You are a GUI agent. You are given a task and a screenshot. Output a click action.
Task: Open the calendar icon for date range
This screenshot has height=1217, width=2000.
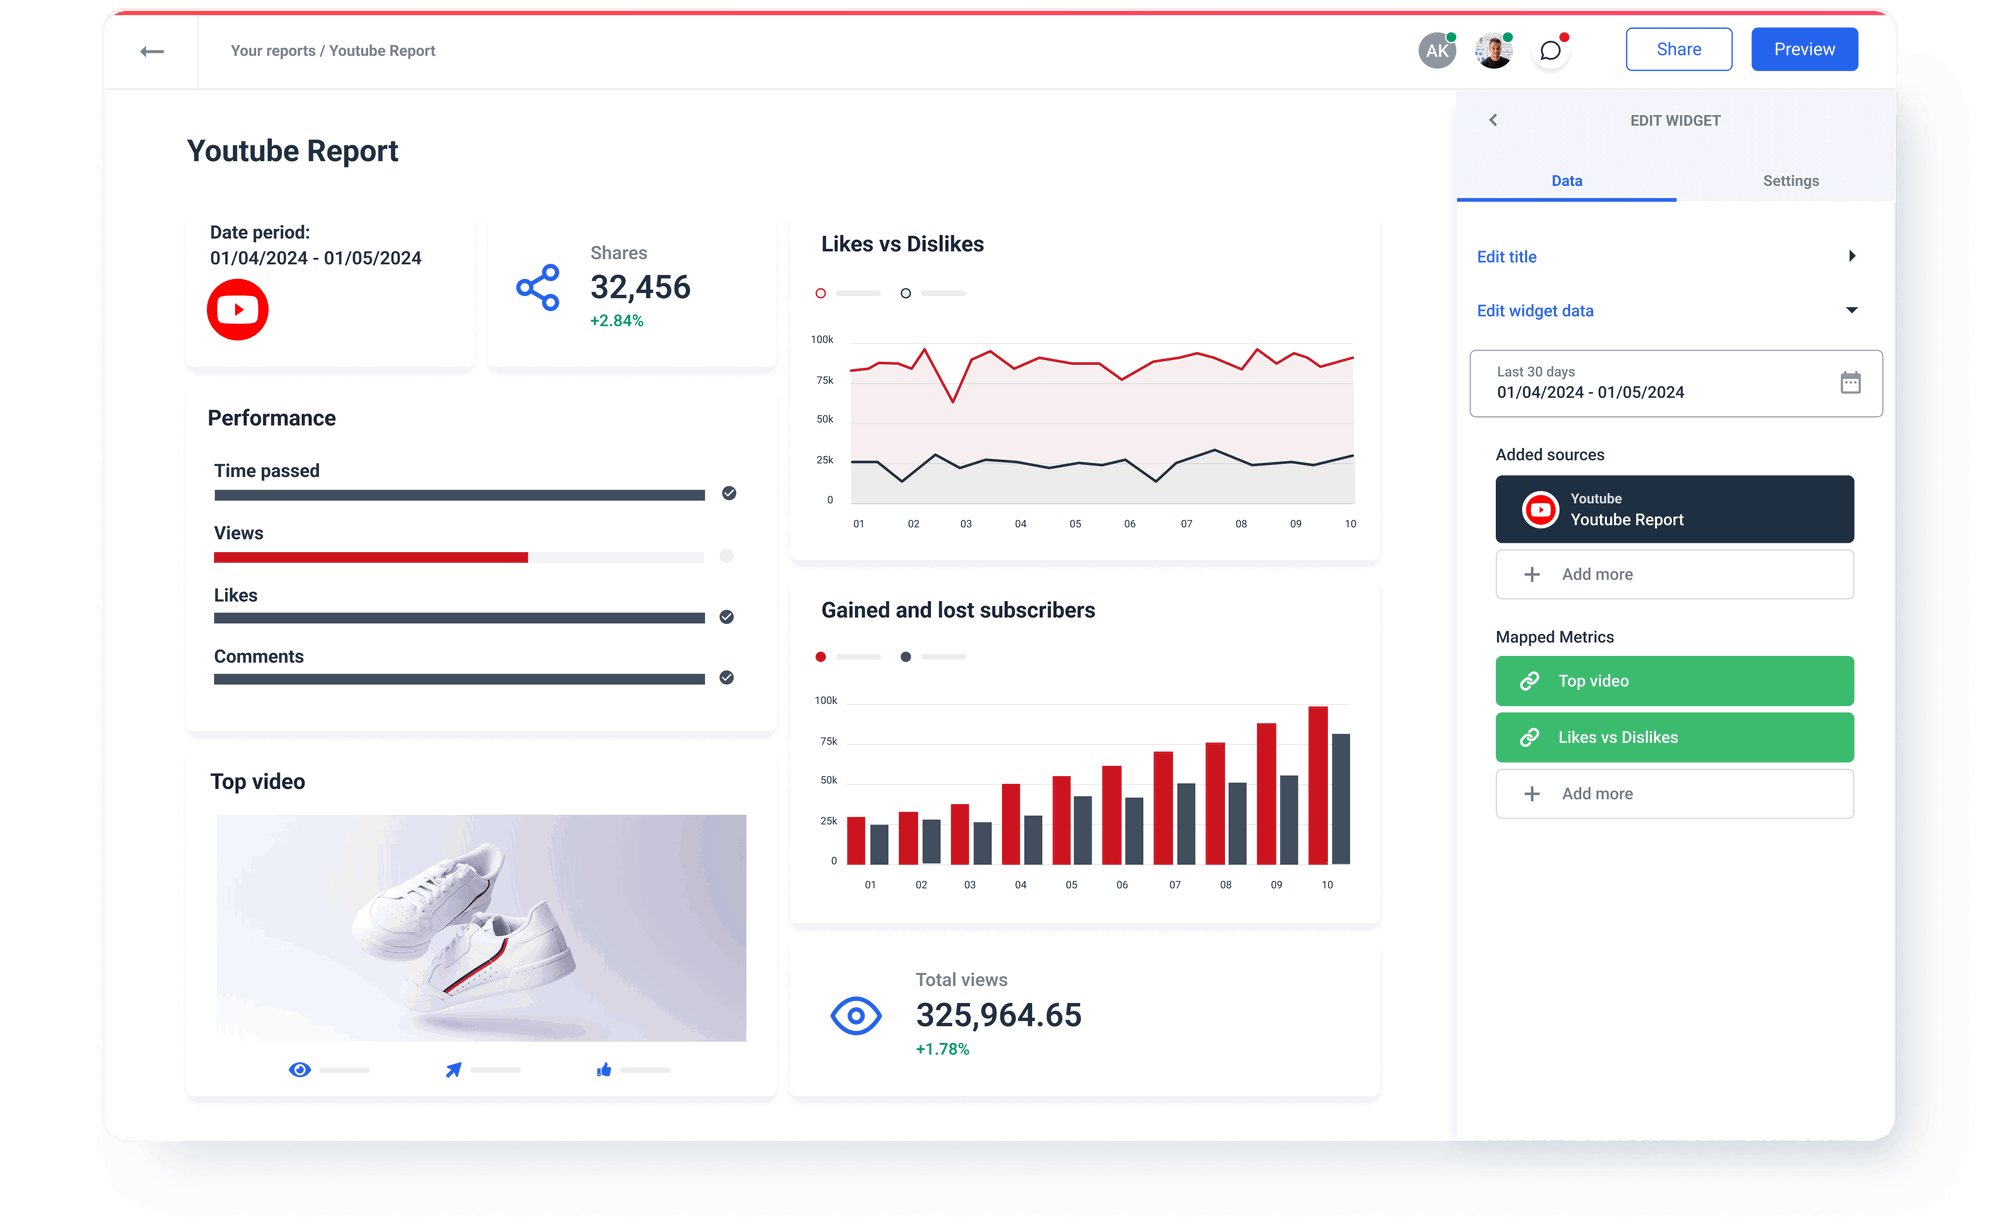click(x=1851, y=383)
